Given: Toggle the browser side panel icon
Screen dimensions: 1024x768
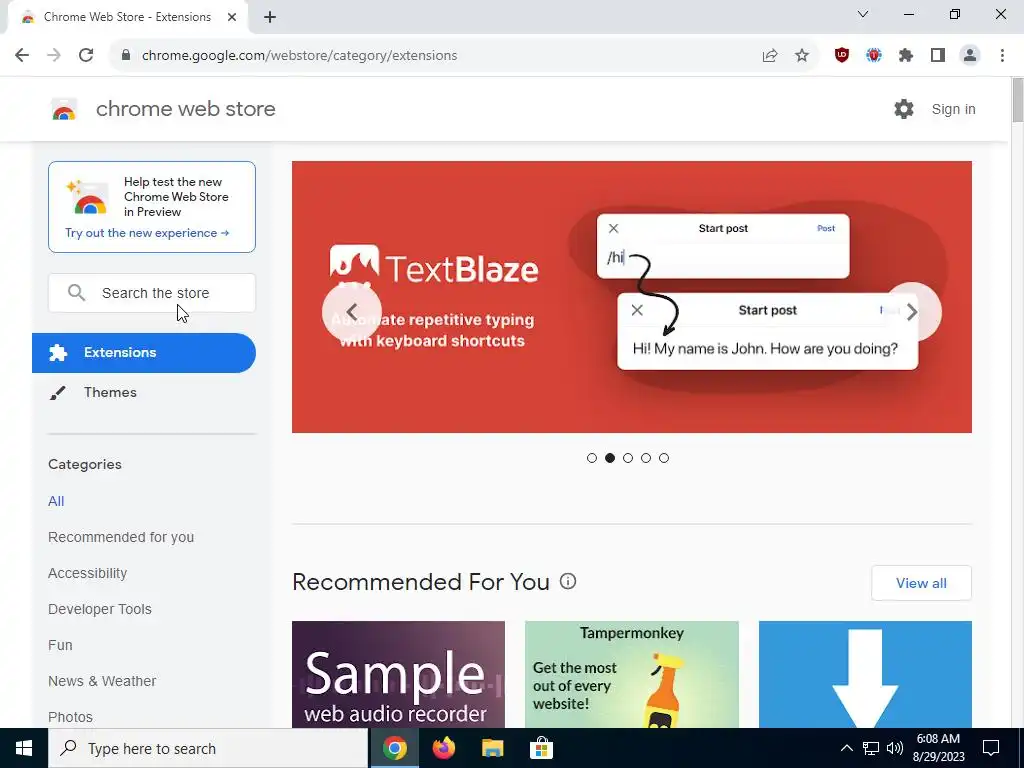Looking at the screenshot, I should tap(938, 56).
